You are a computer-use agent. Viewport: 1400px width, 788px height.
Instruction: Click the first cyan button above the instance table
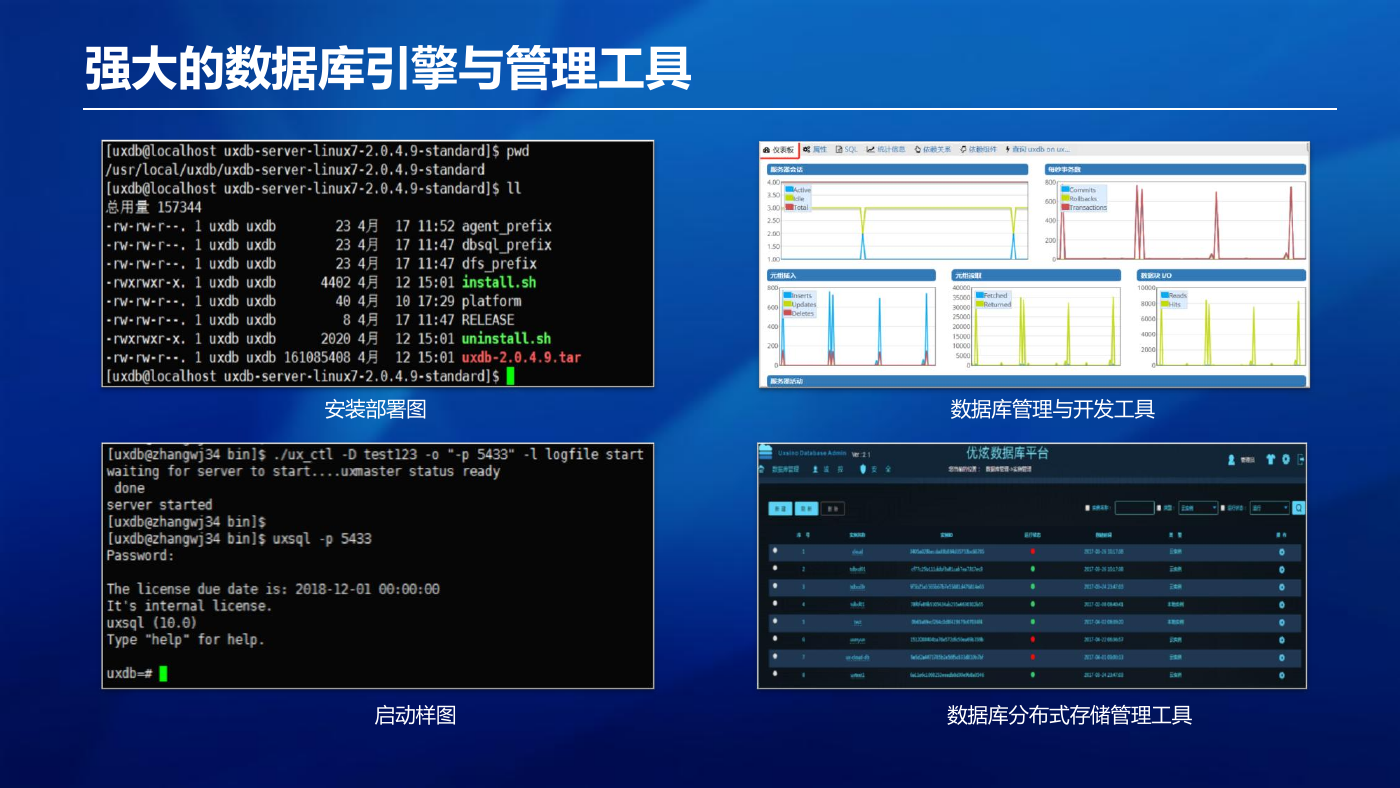click(780, 508)
